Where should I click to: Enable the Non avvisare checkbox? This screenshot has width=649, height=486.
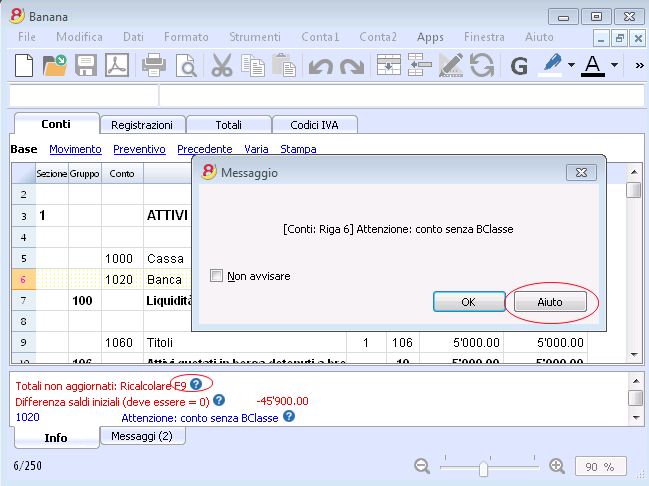(216, 276)
